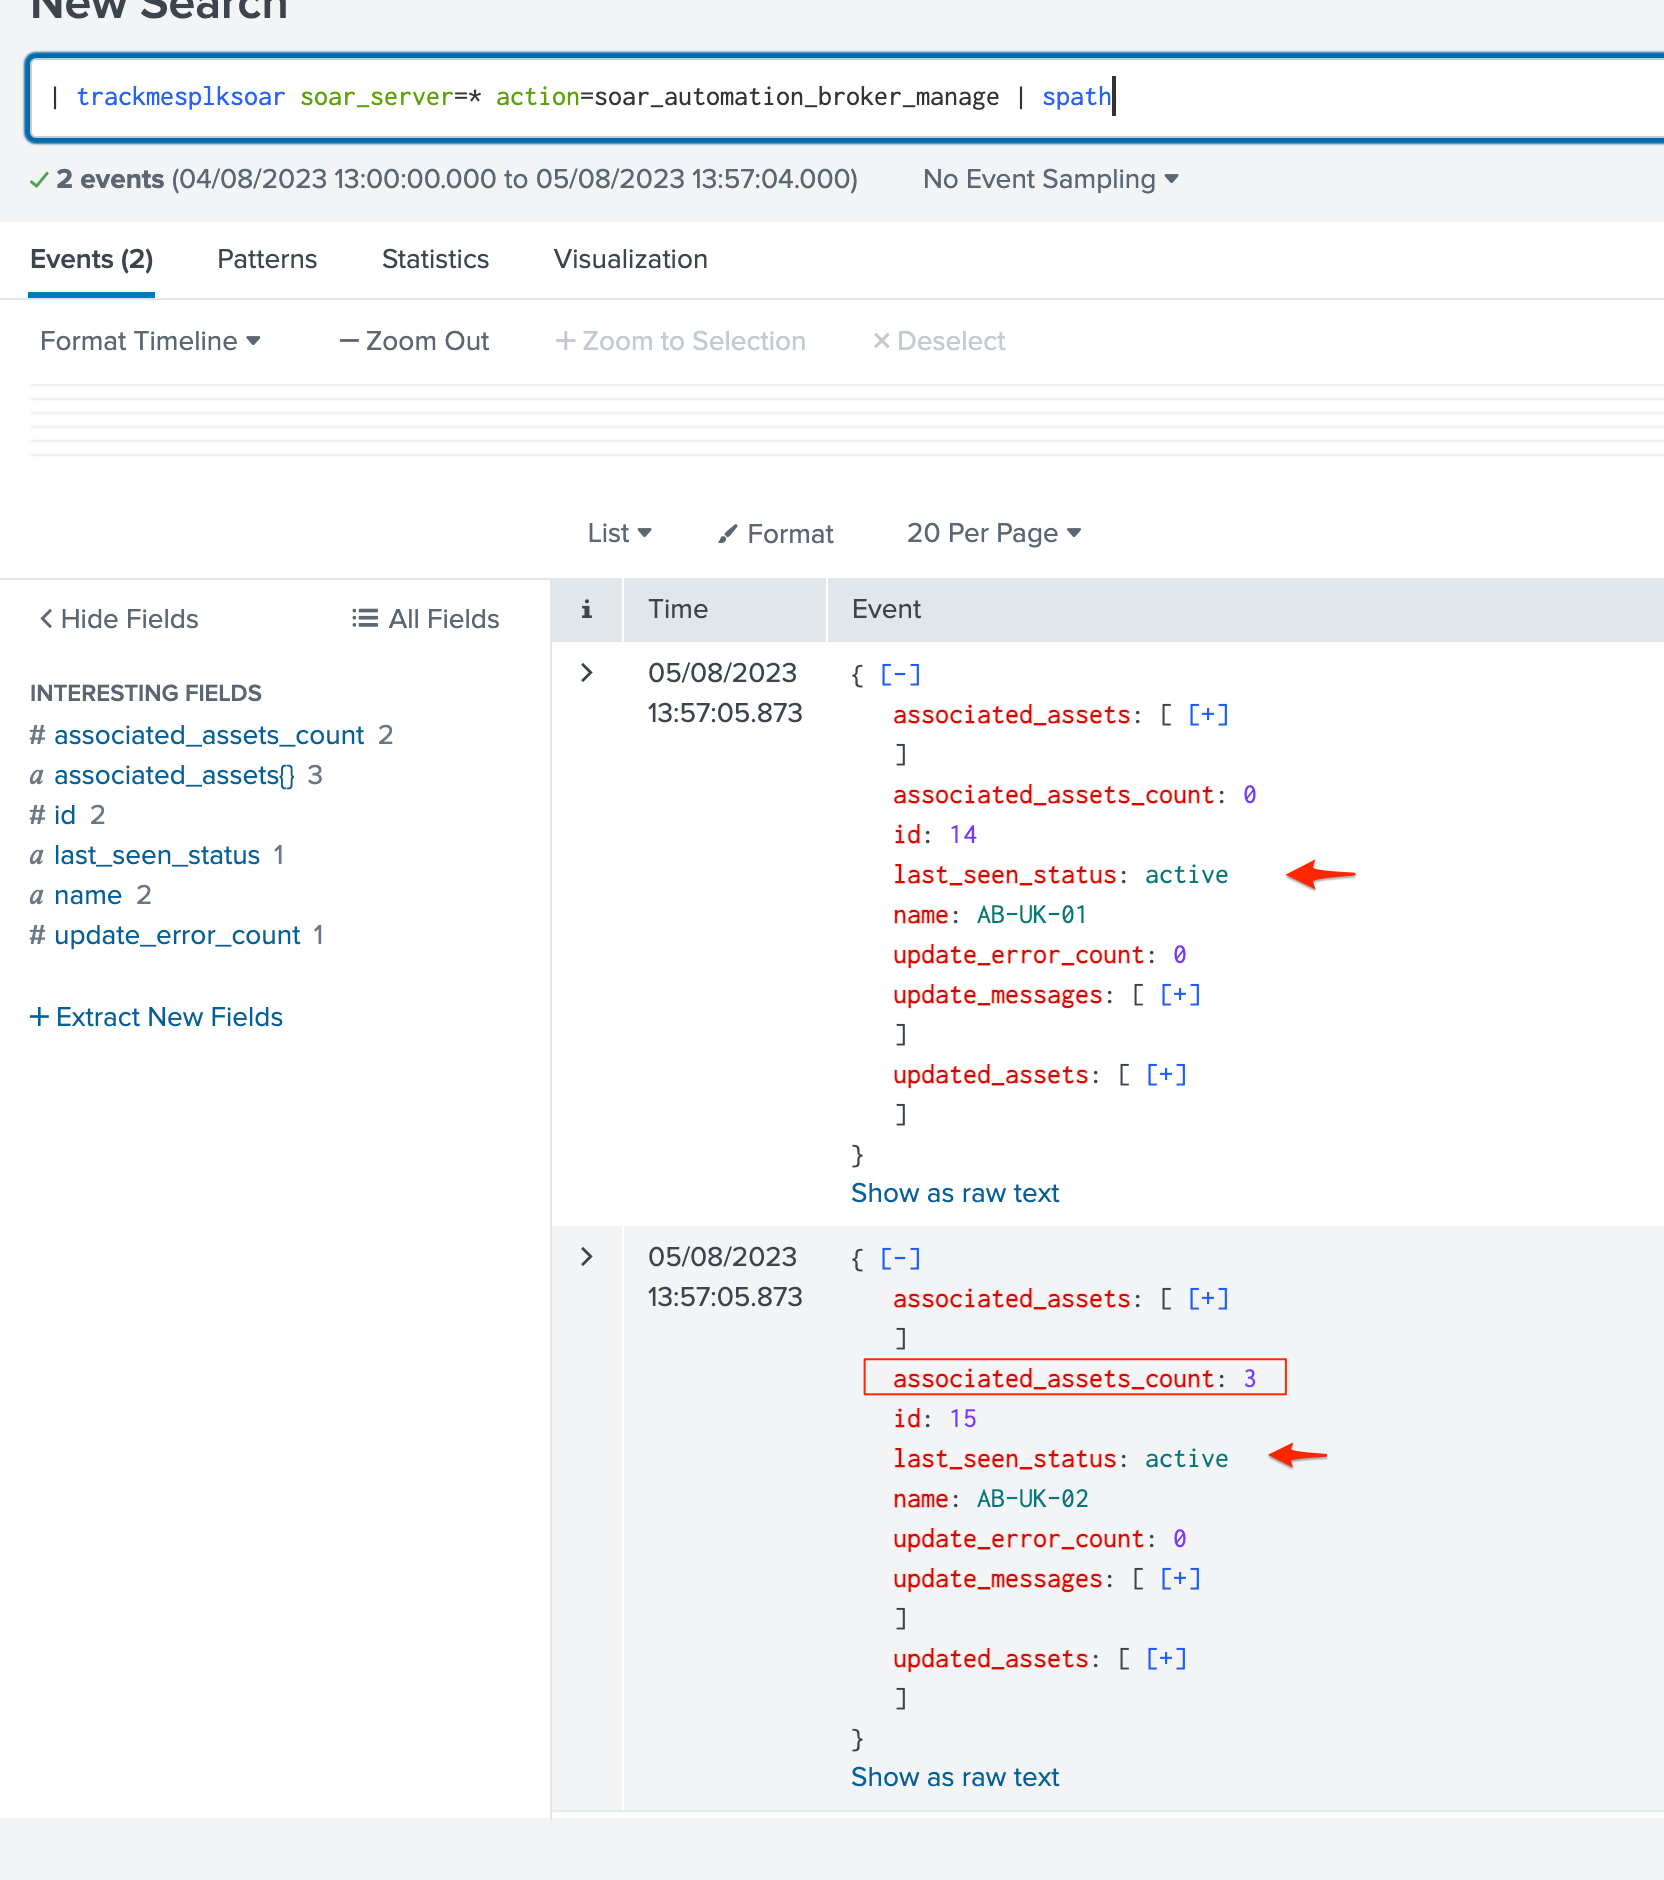Click Hide Fields to collapse sidebar
Screen dimensions: 1664x1880
[119, 619]
